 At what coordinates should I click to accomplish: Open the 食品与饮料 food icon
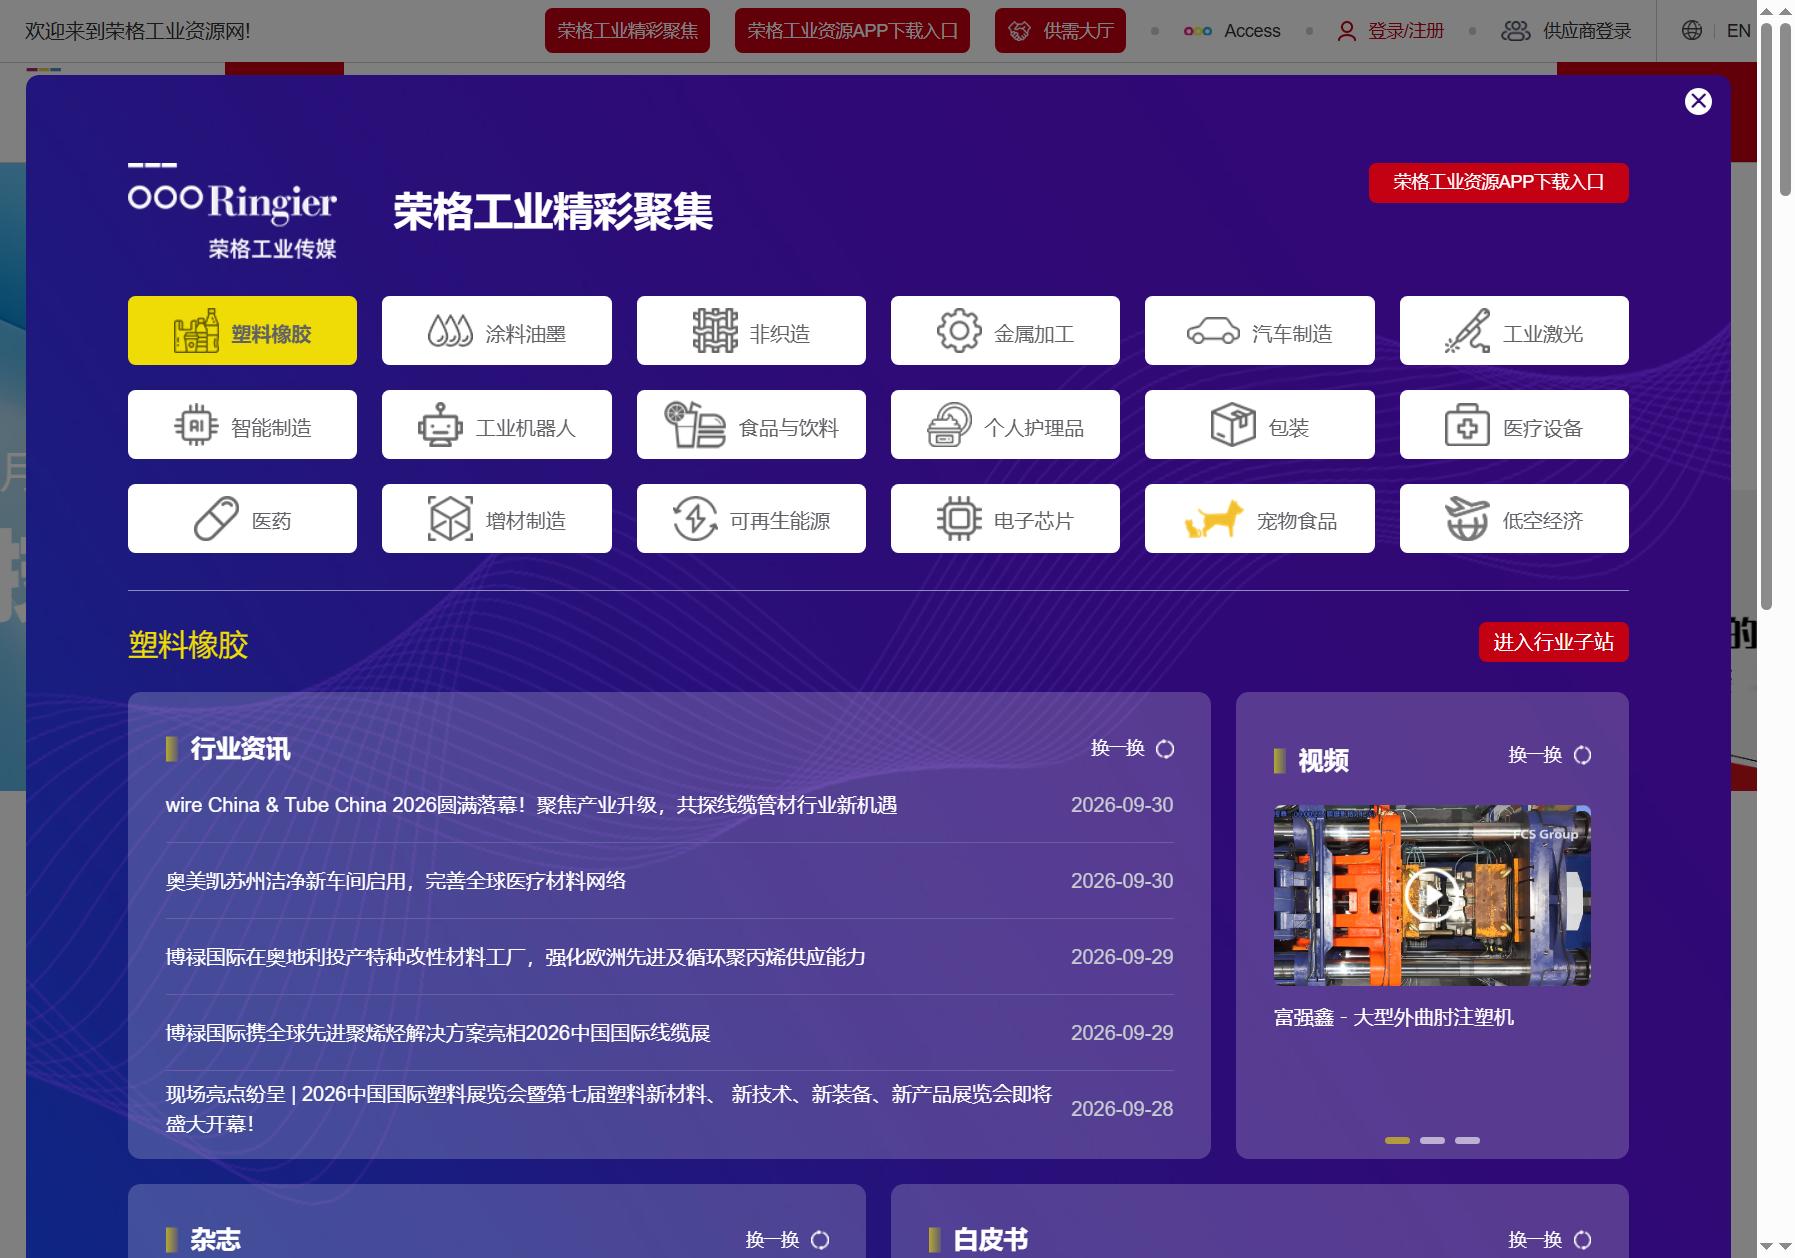coord(695,425)
